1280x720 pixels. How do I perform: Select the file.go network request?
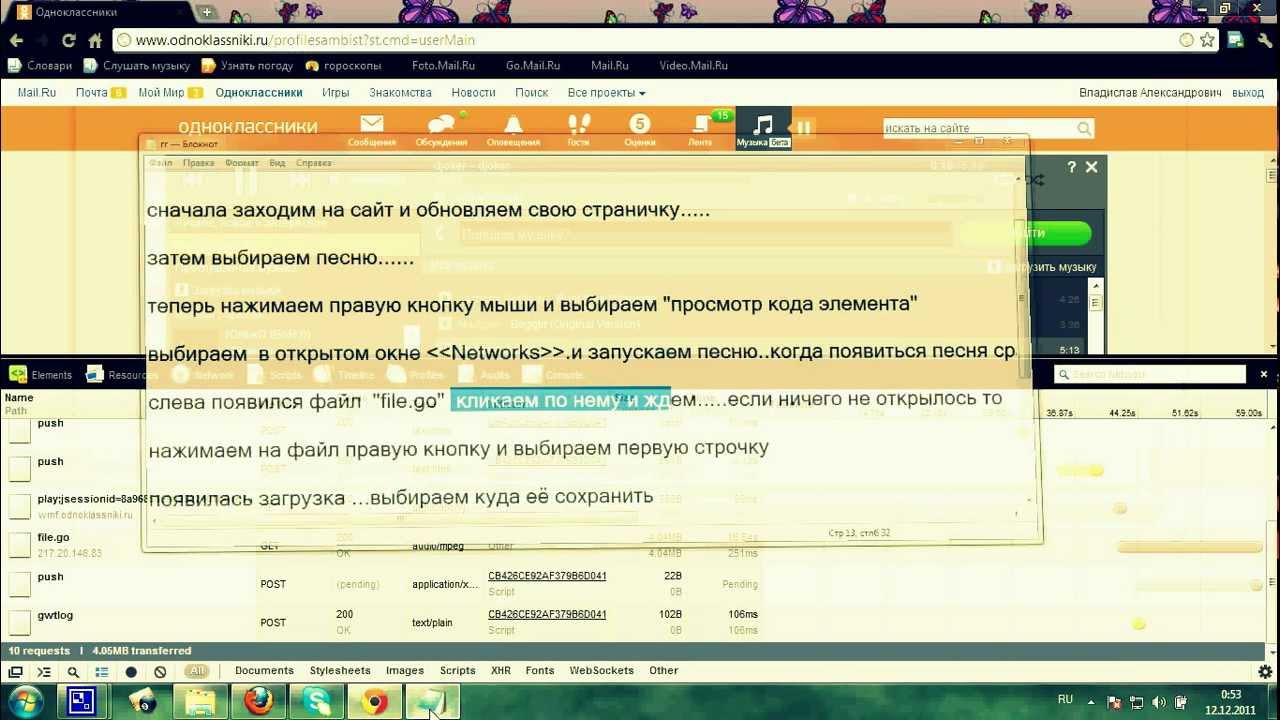coord(53,537)
